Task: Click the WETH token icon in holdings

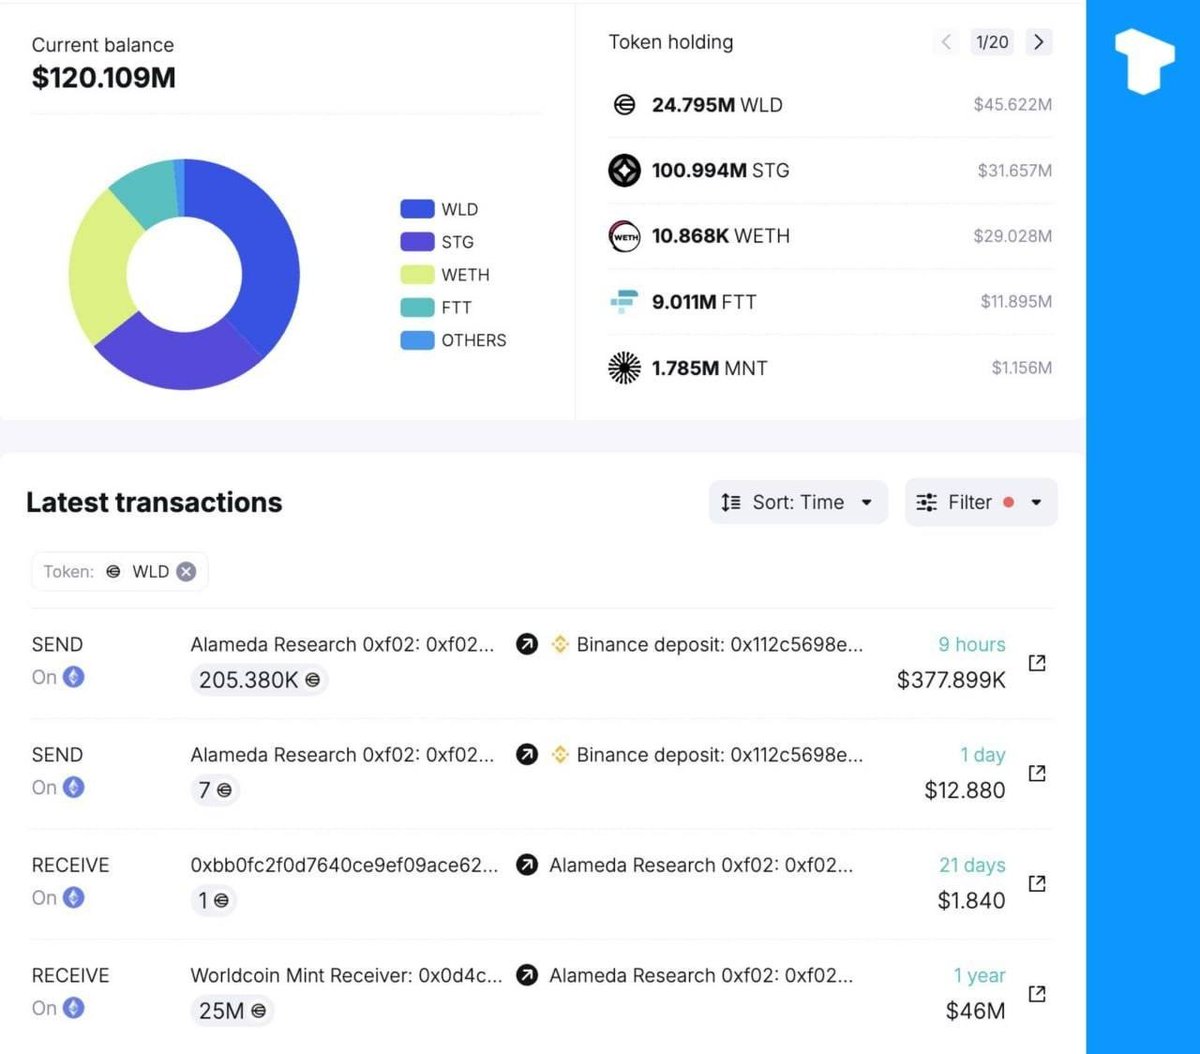Action: click(624, 236)
